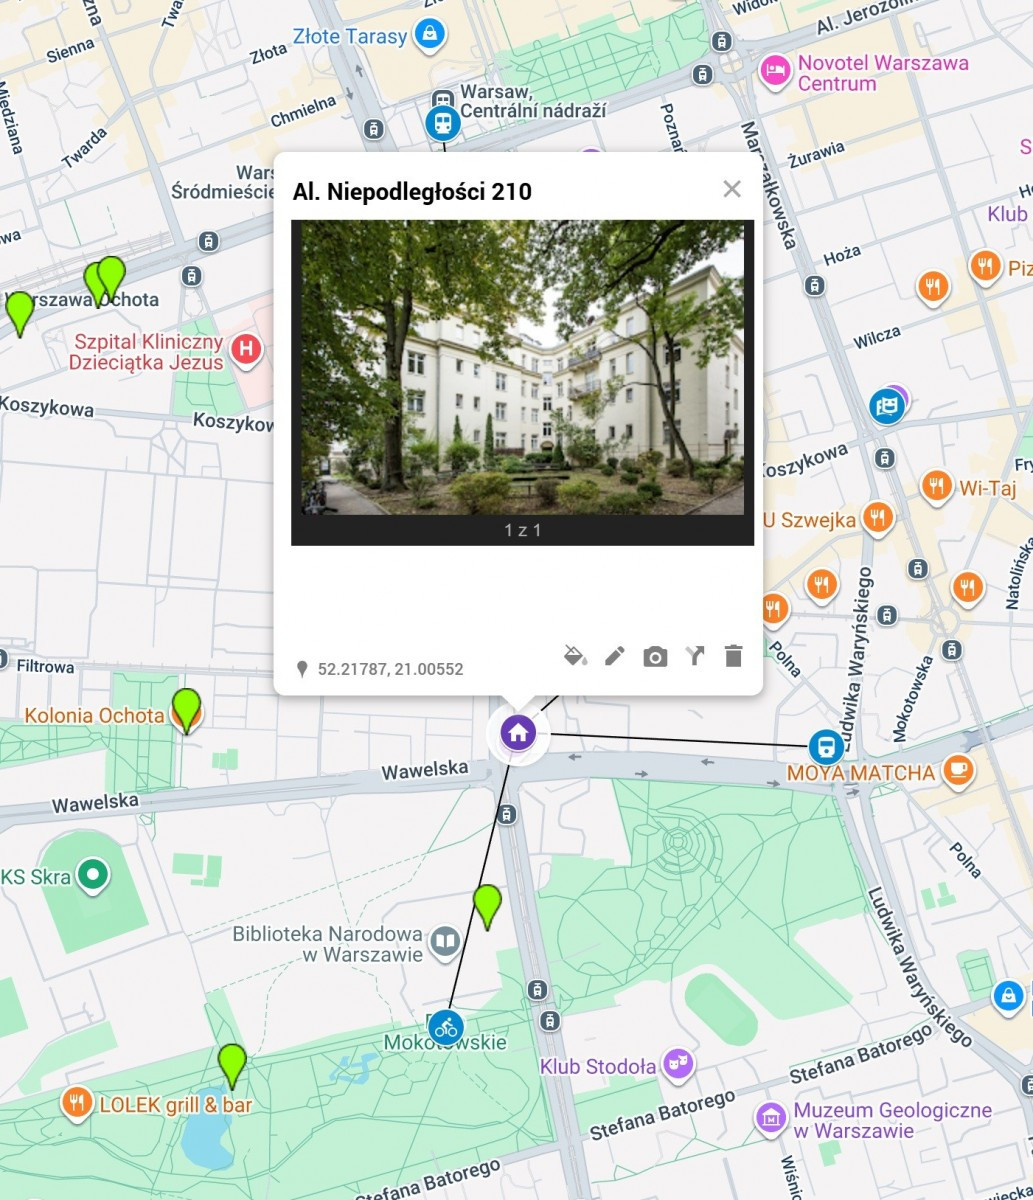Select the blue bicycle marker near Mokotowskie
Viewport: 1033px width, 1200px height.
tap(446, 1027)
